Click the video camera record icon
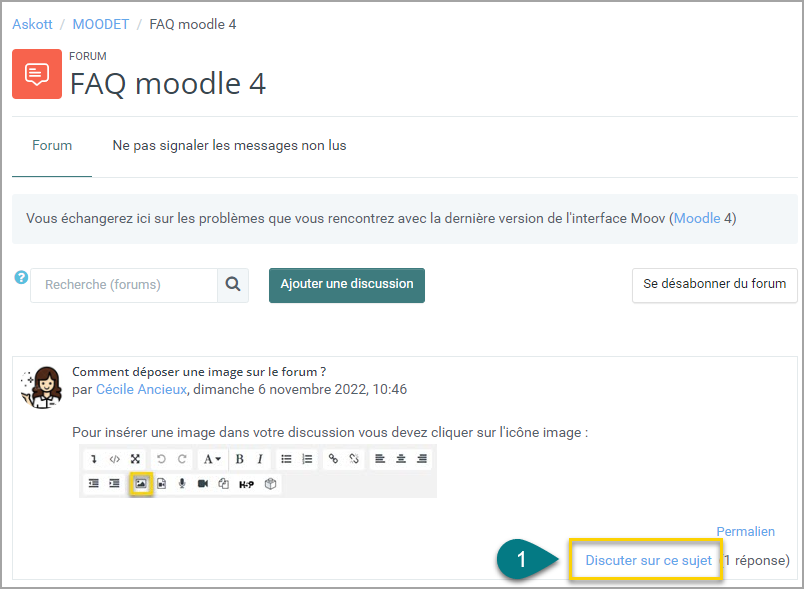Image resolution: width=804 pixels, height=589 pixels. [x=203, y=483]
